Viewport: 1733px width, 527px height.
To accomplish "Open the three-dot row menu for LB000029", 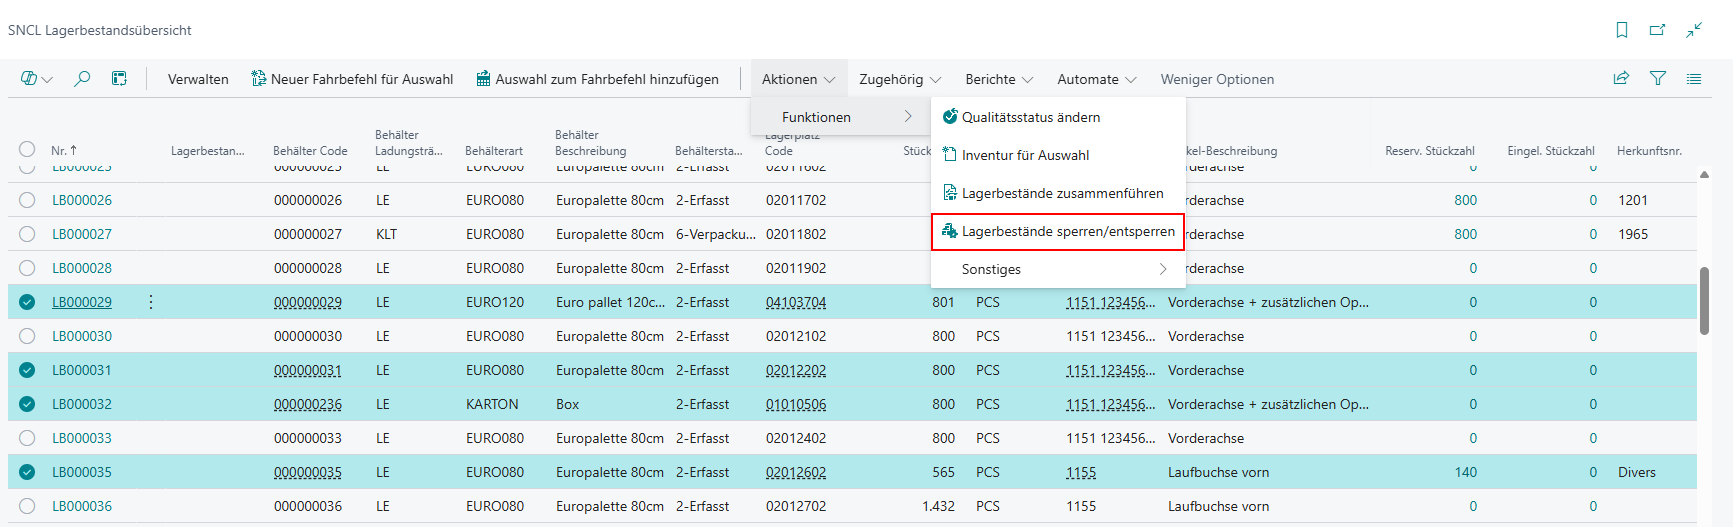I will (x=151, y=302).
